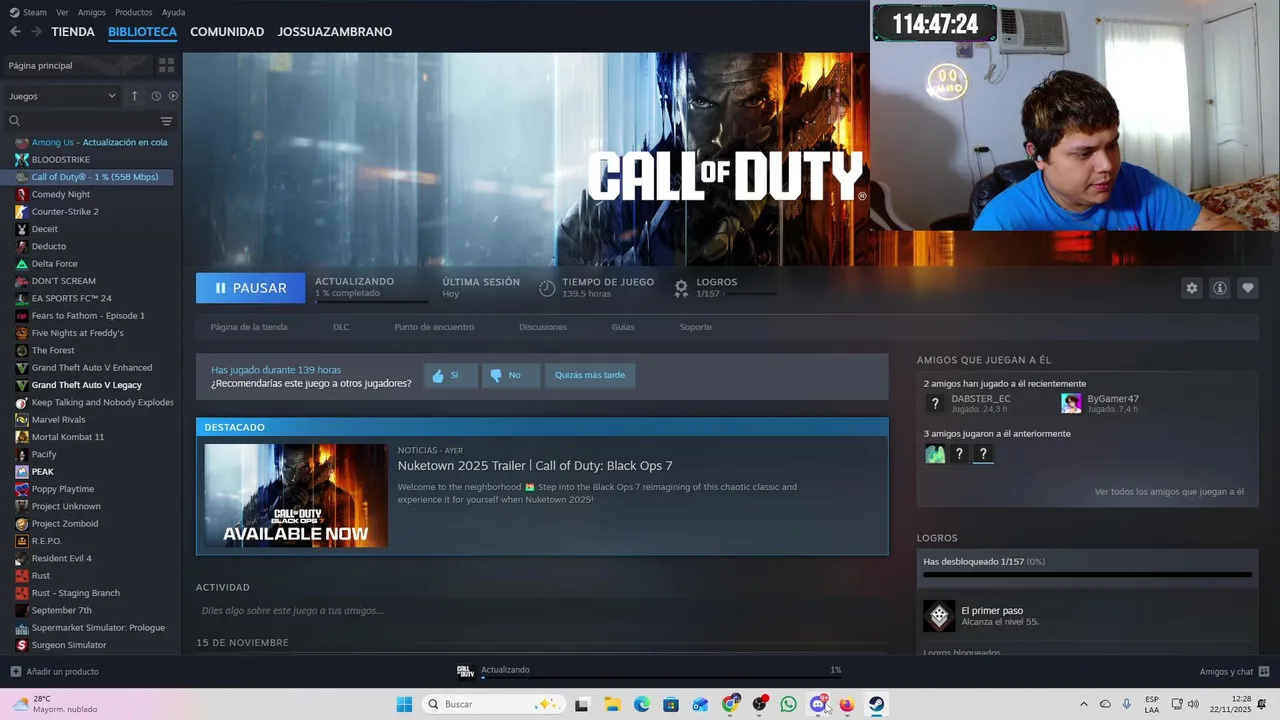1280x720 pixels.
Task: Add Call of Duty to favorites heart
Action: click(1247, 288)
